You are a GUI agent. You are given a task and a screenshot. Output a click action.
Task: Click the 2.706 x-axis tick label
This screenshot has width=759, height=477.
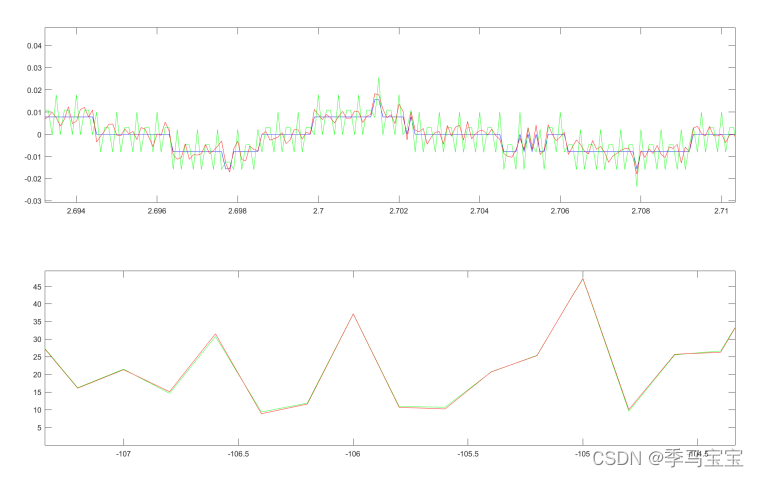(560, 211)
